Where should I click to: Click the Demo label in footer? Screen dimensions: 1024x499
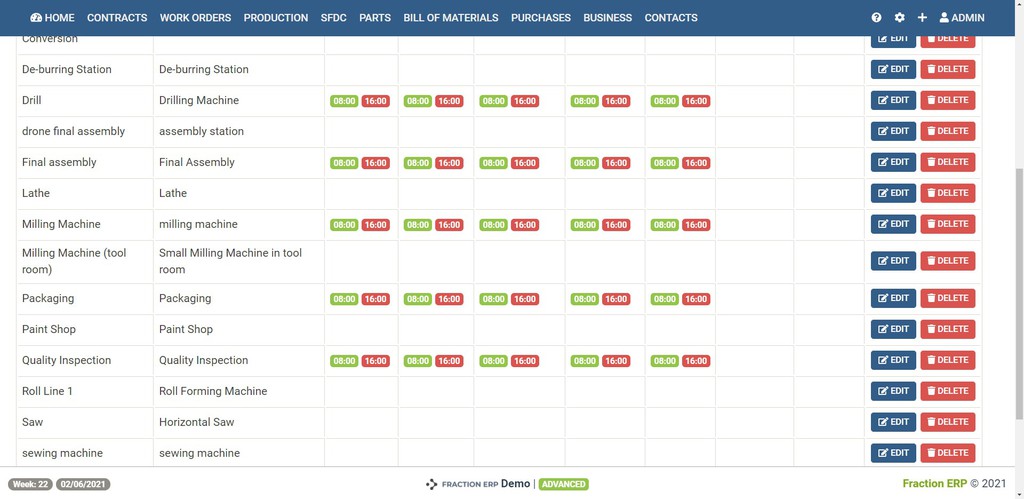tap(515, 484)
